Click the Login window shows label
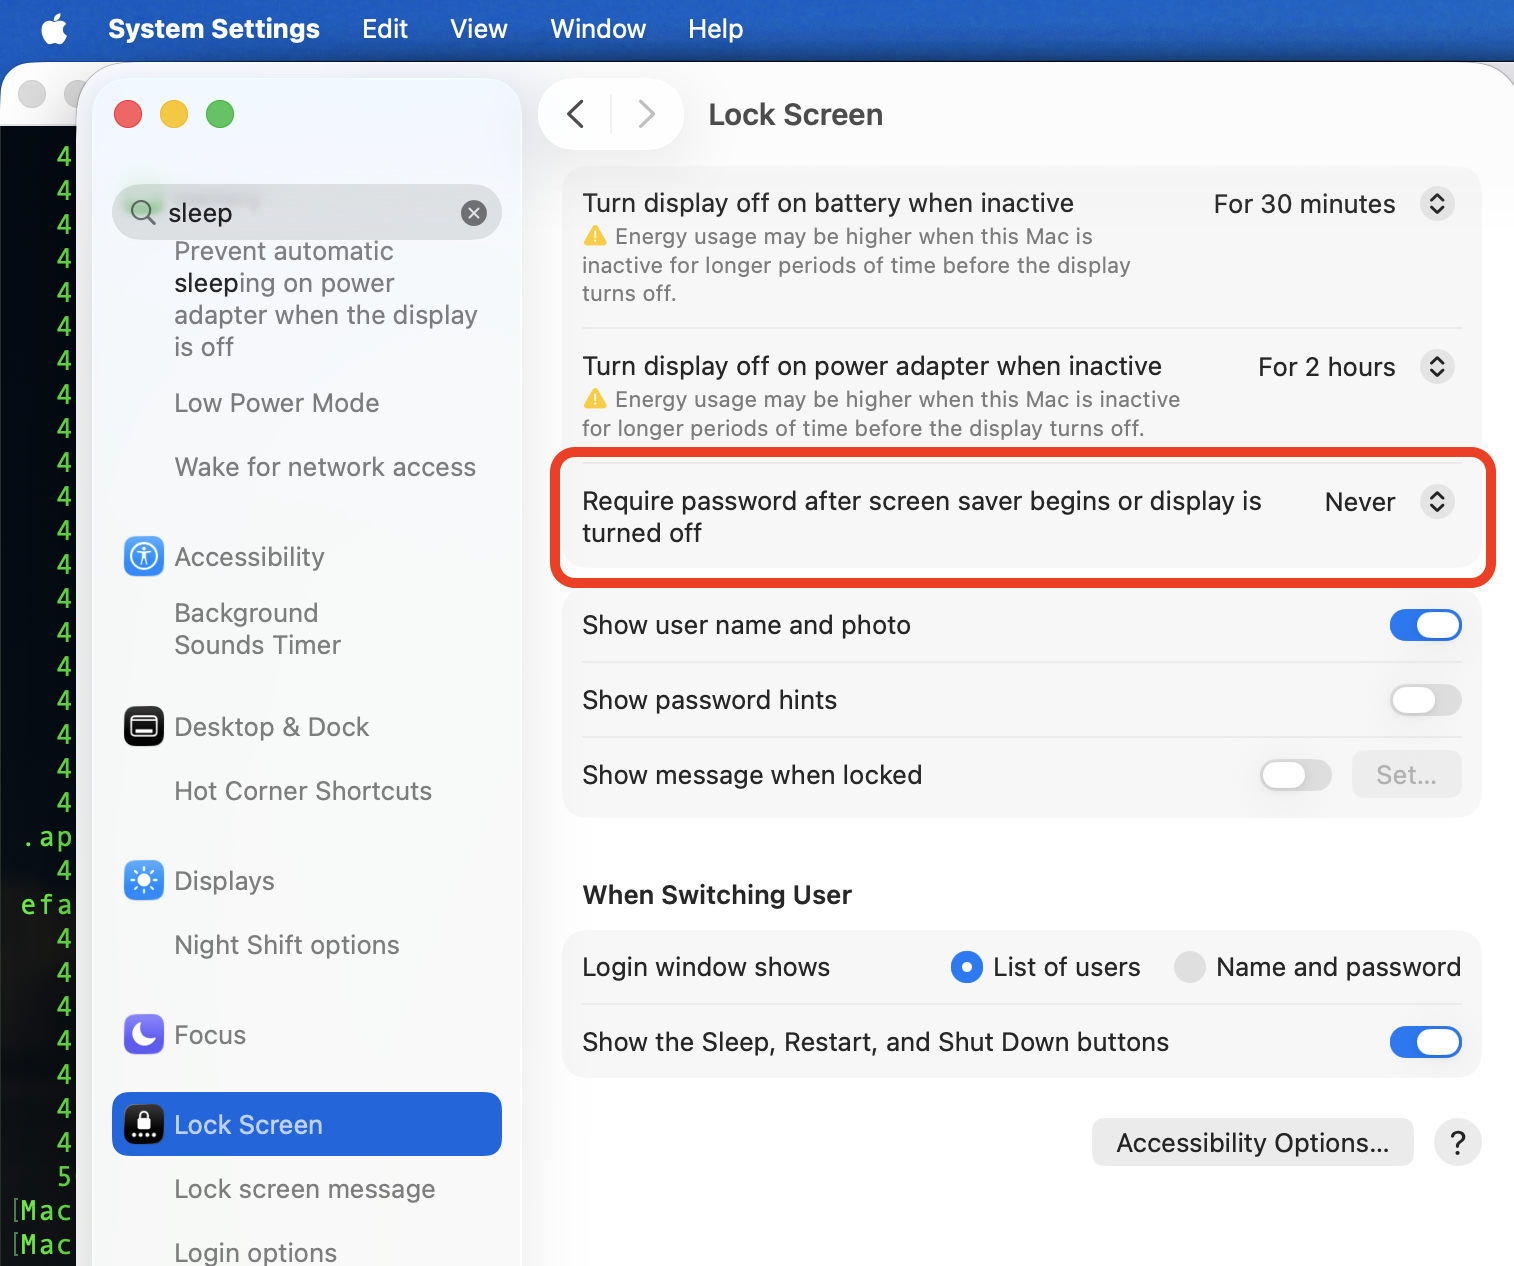 pyautogui.click(x=706, y=967)
